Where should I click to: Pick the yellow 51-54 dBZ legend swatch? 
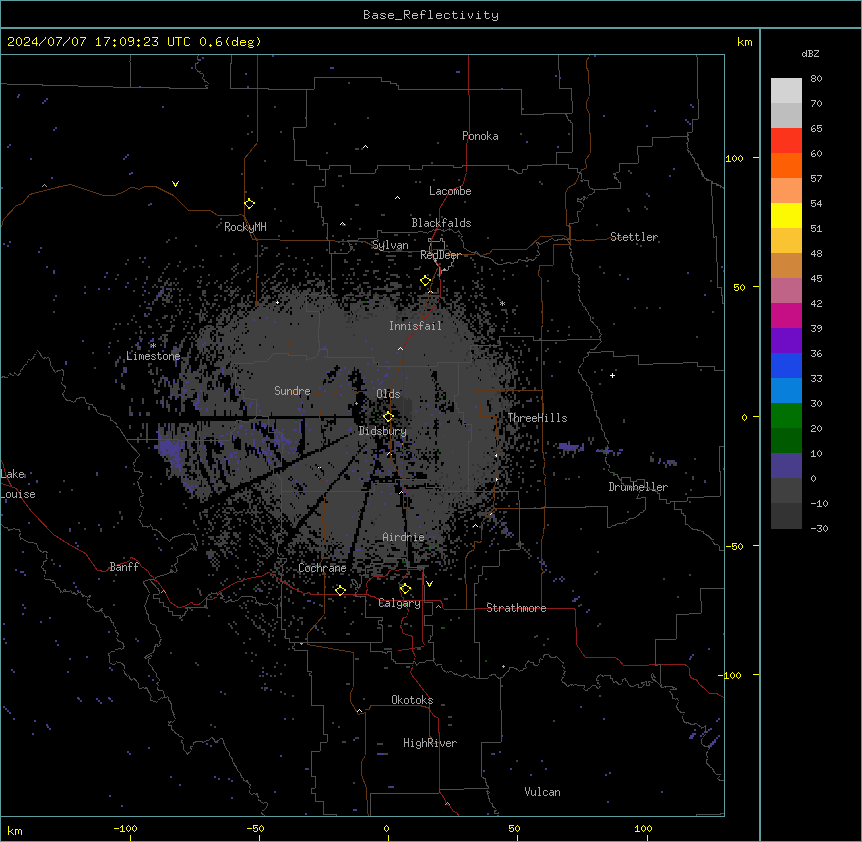pyautogui.click(x=786, y=215)
